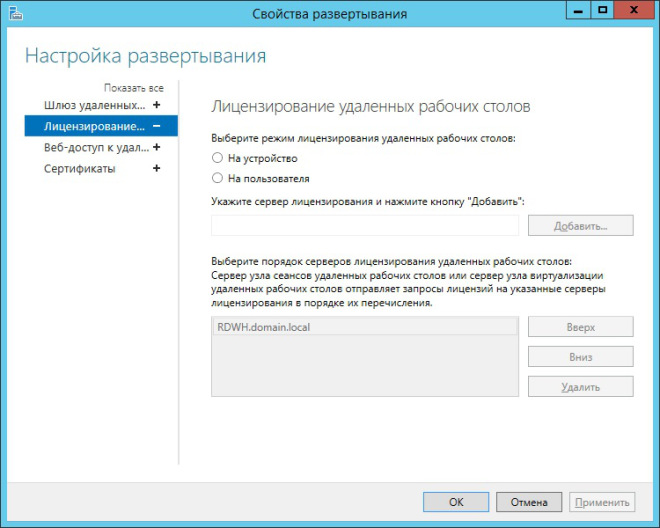660x528 pixels.
Task: Confirm with the OK button
Action: (x=456, y=502)
